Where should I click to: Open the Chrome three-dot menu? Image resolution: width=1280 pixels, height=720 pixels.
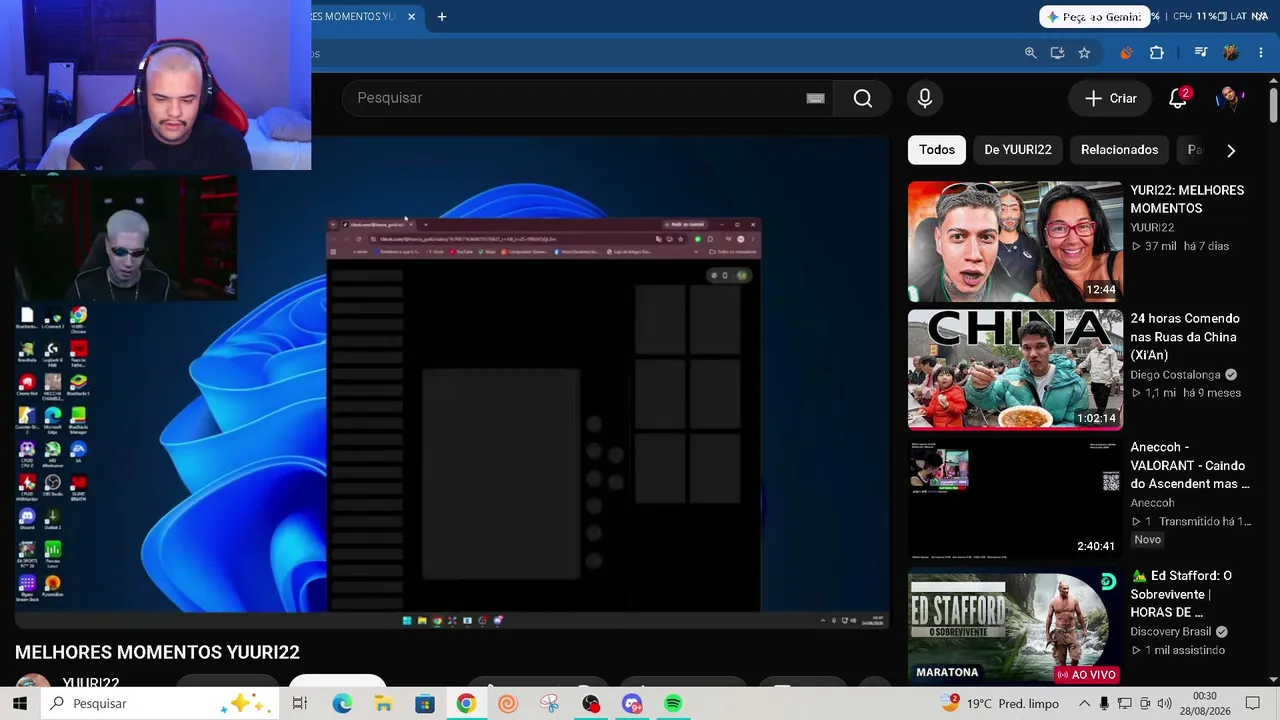(x=1261, y=53)
